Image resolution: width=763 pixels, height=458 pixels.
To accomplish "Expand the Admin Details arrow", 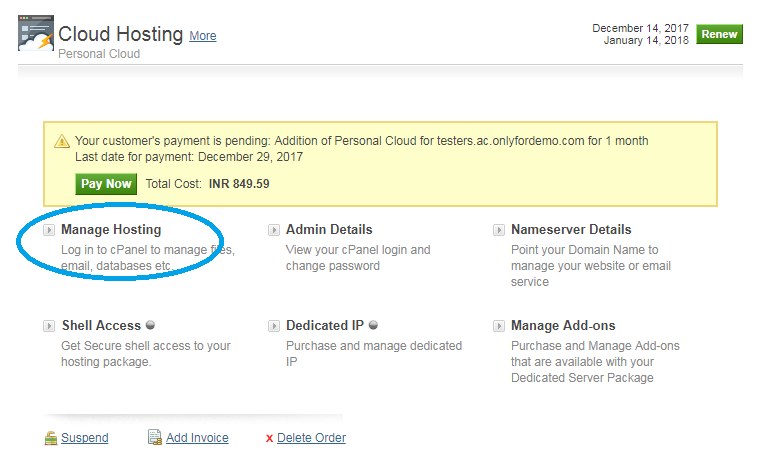I will (274, 230).
